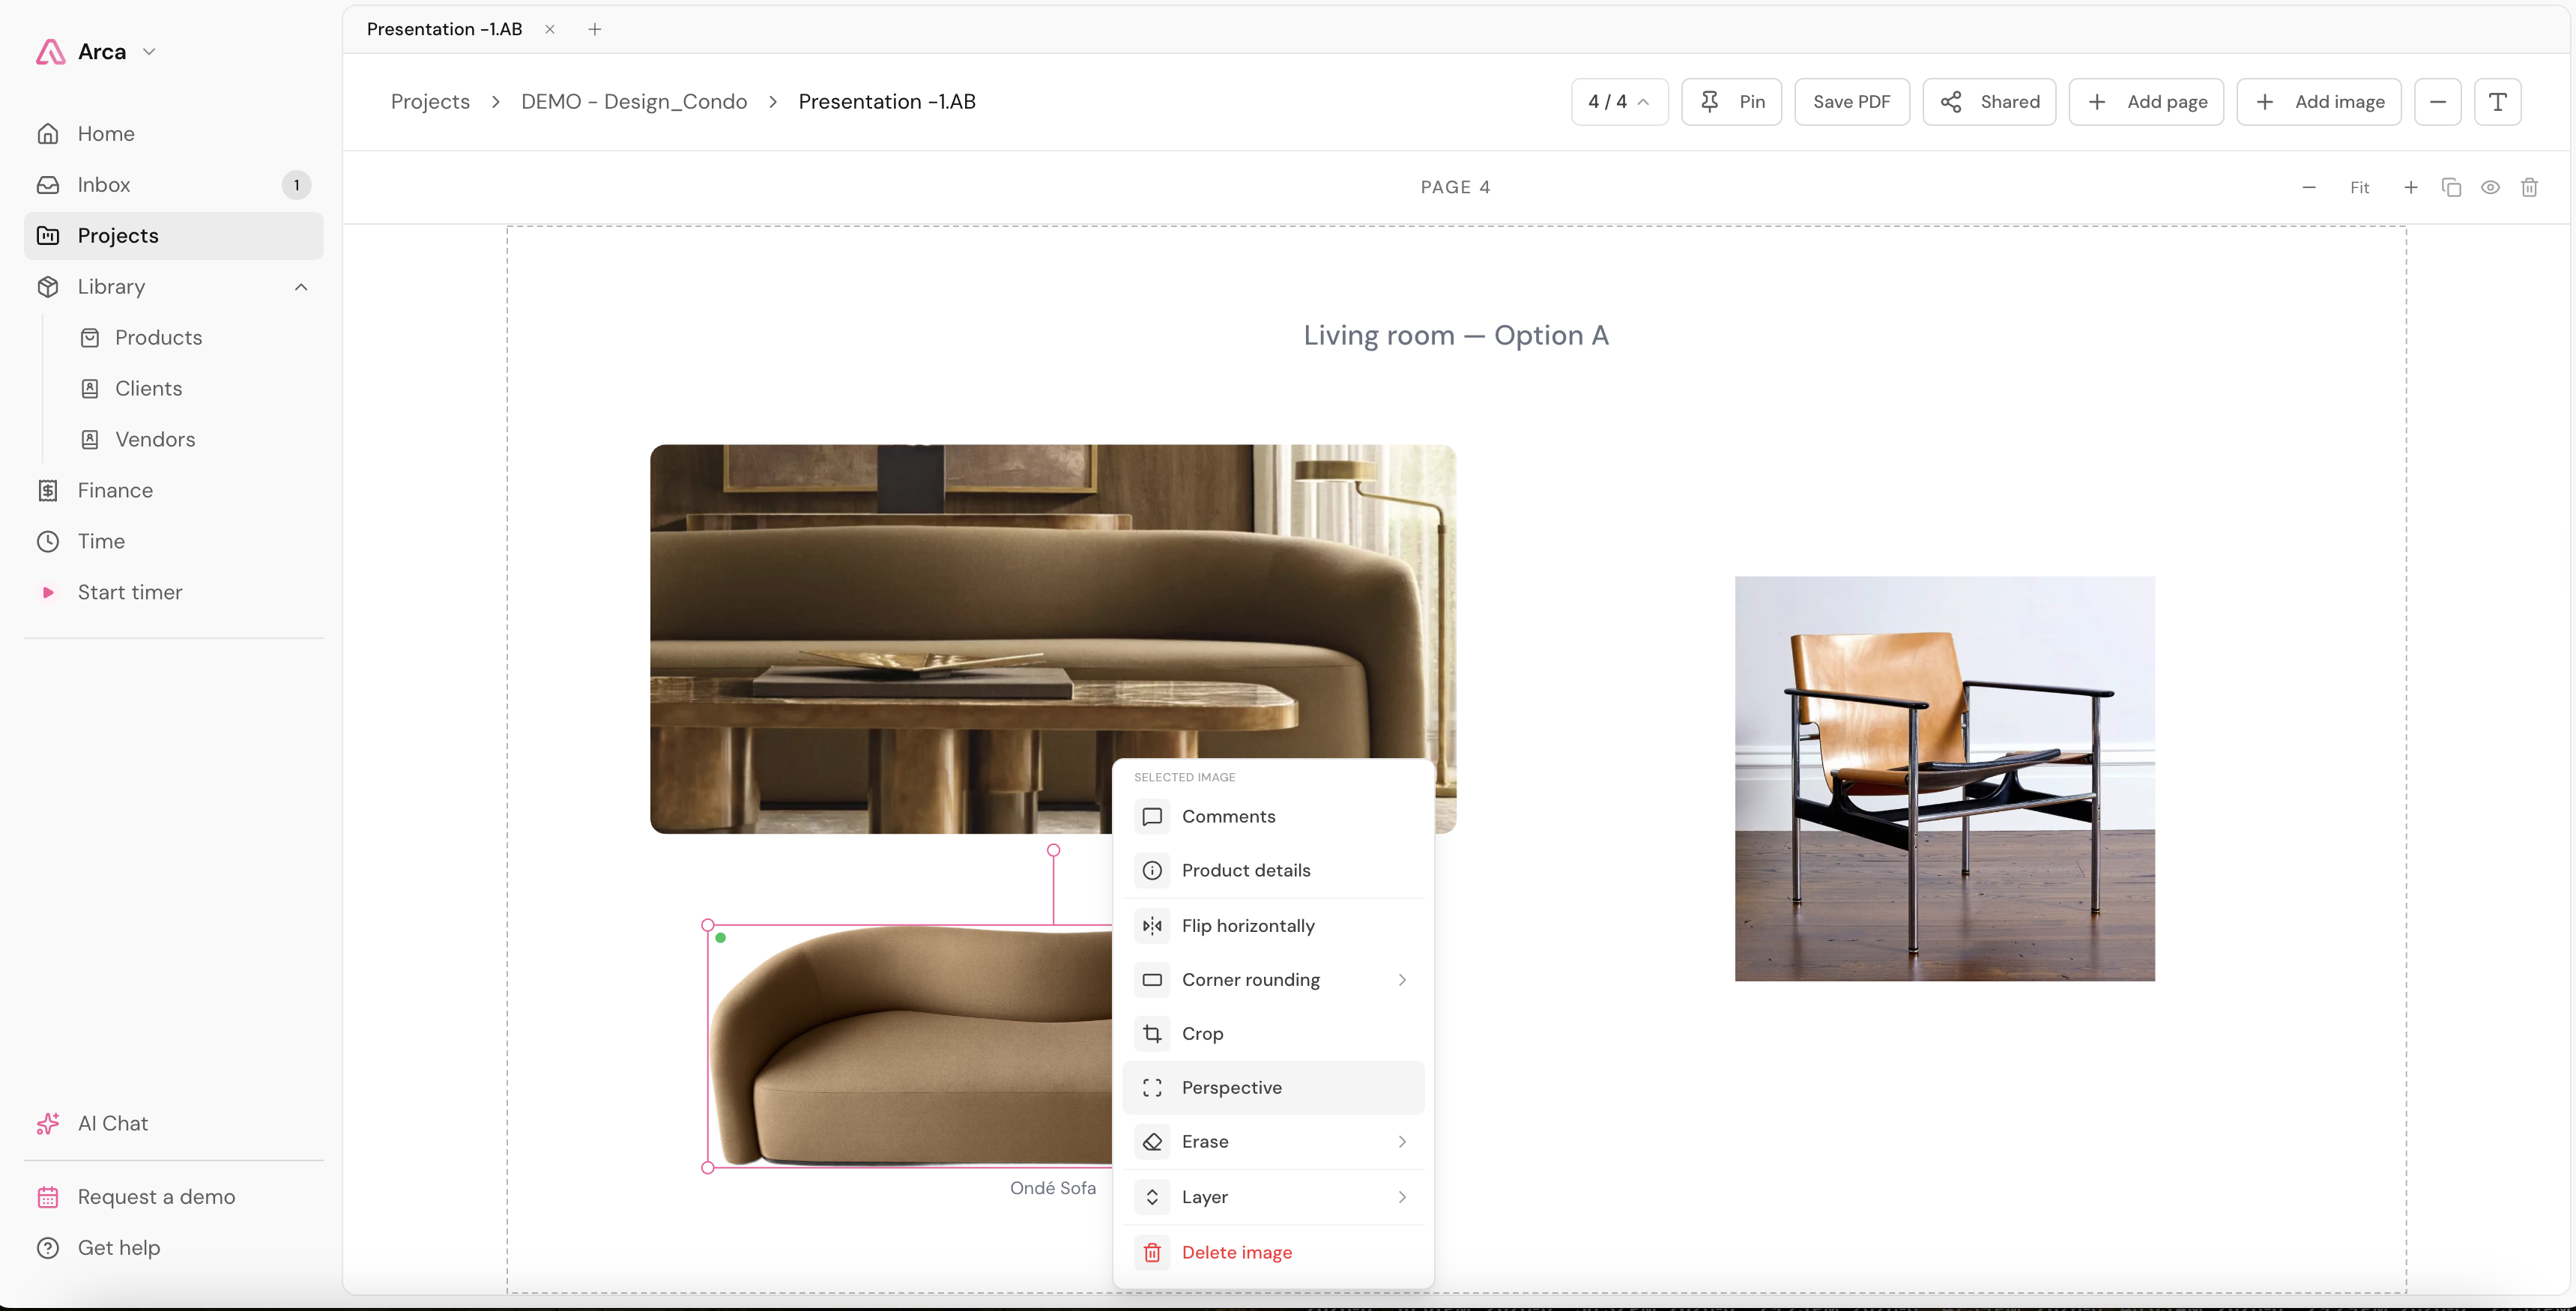Delete page 4 with trash icon

tap(2529, 187)
